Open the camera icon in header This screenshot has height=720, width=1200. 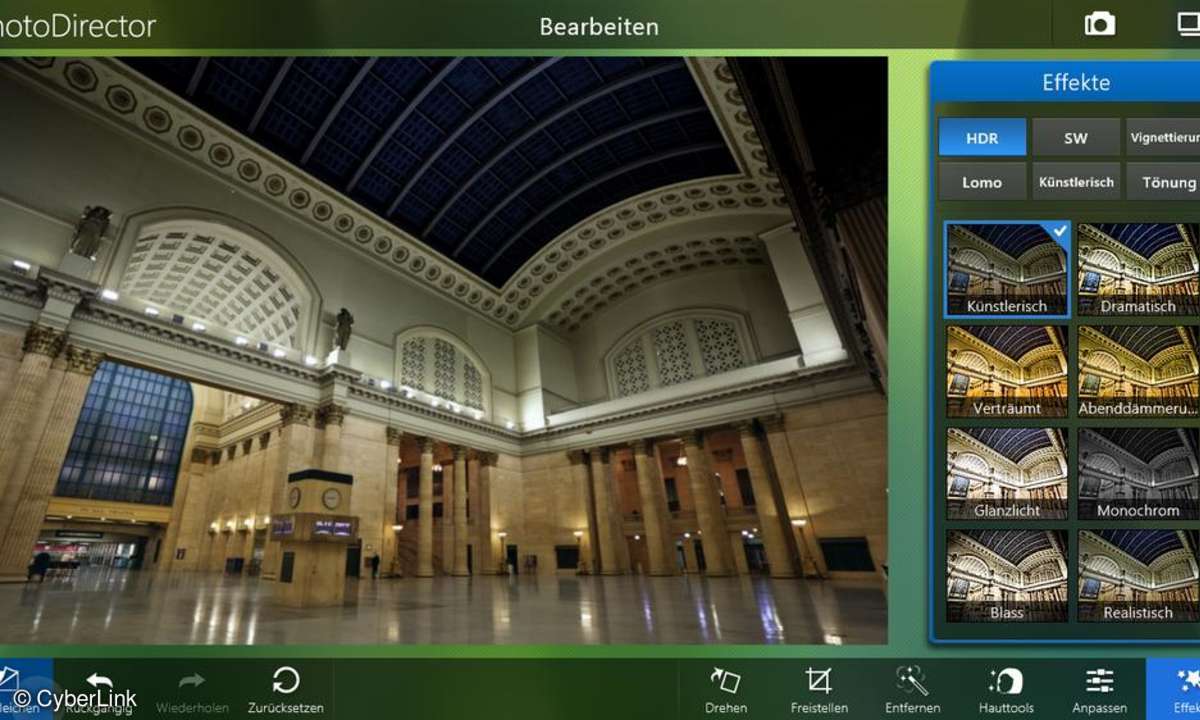1099,25
